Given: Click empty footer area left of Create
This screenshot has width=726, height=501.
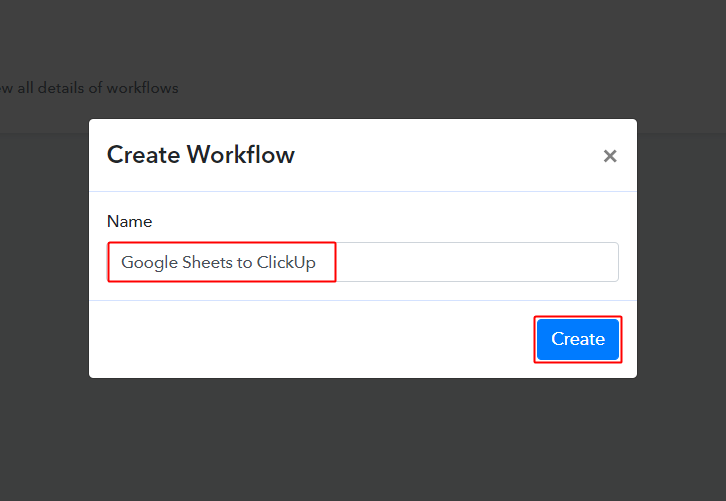Looking at the screenshot, I should 300,339.
